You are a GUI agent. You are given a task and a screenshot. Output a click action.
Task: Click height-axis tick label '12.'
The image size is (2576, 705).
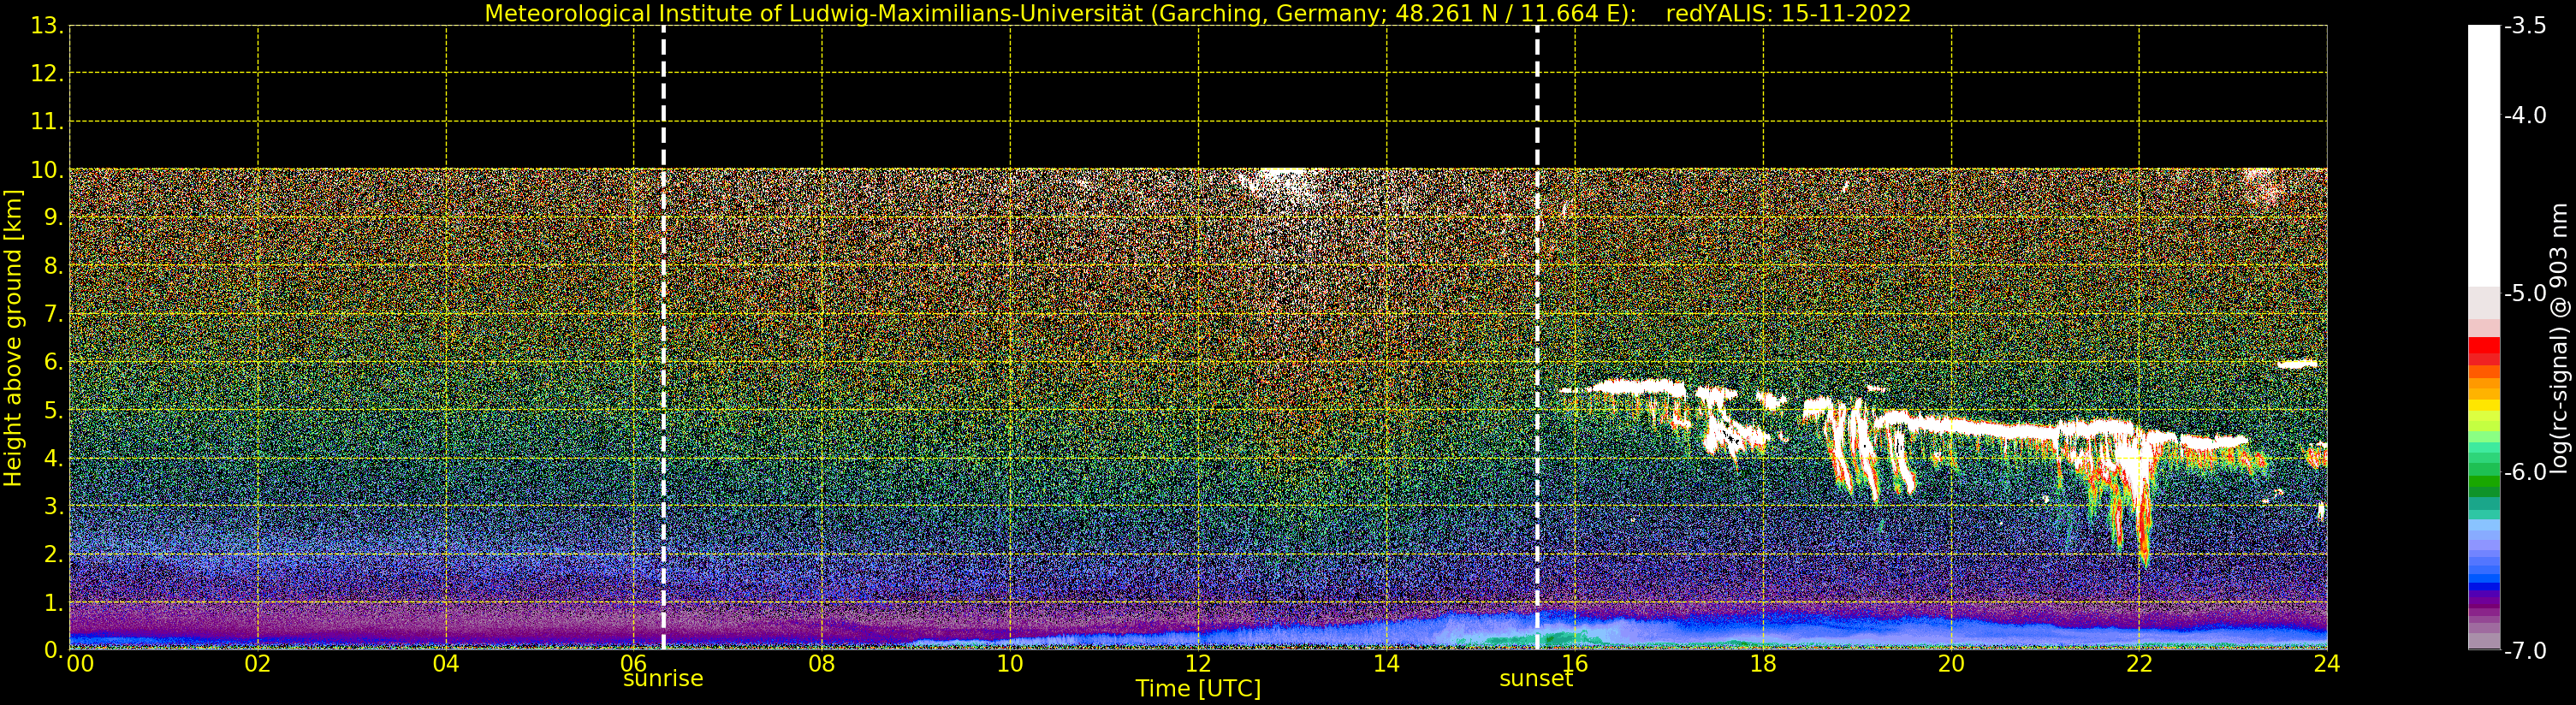(x=47, y=74)
